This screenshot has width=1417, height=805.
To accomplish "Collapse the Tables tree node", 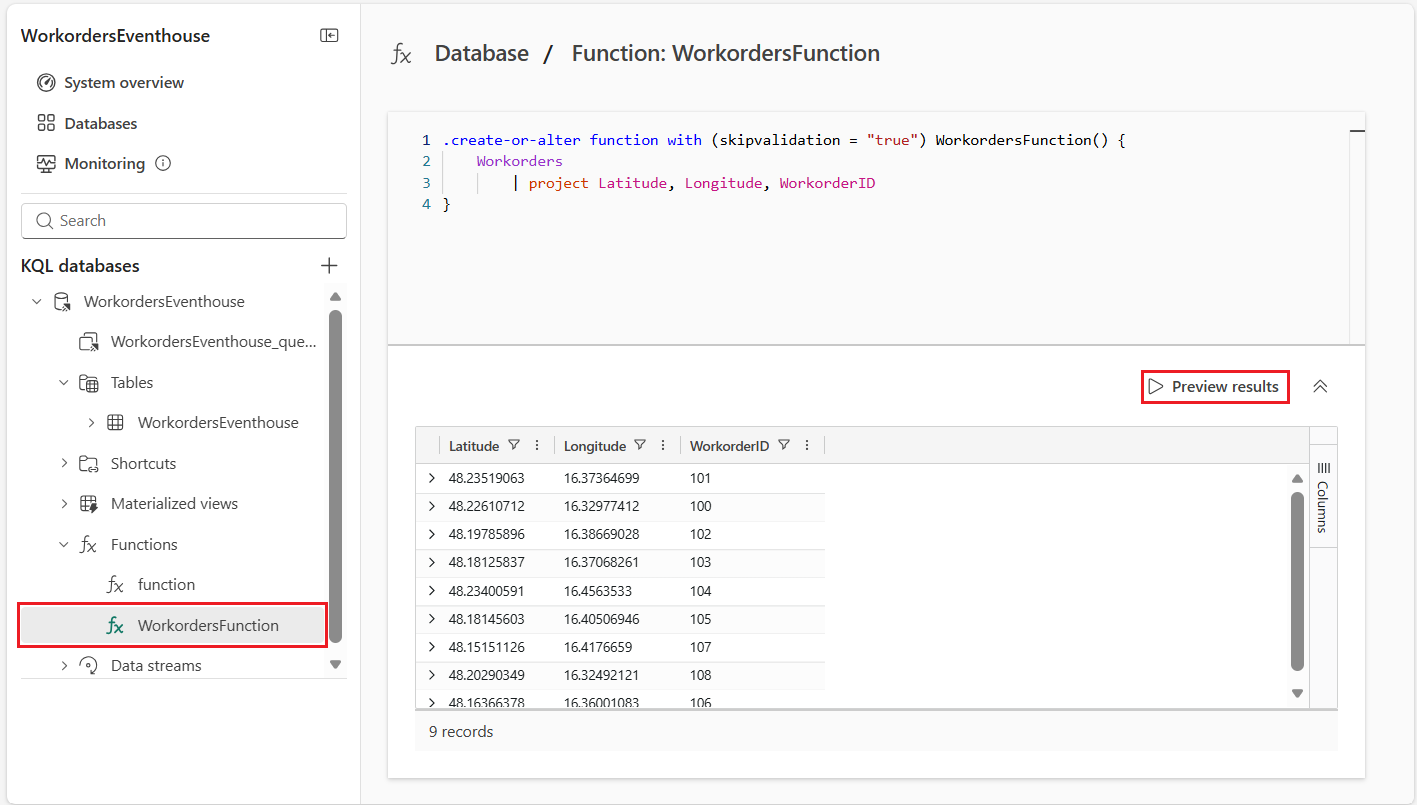I will [64, 382].
